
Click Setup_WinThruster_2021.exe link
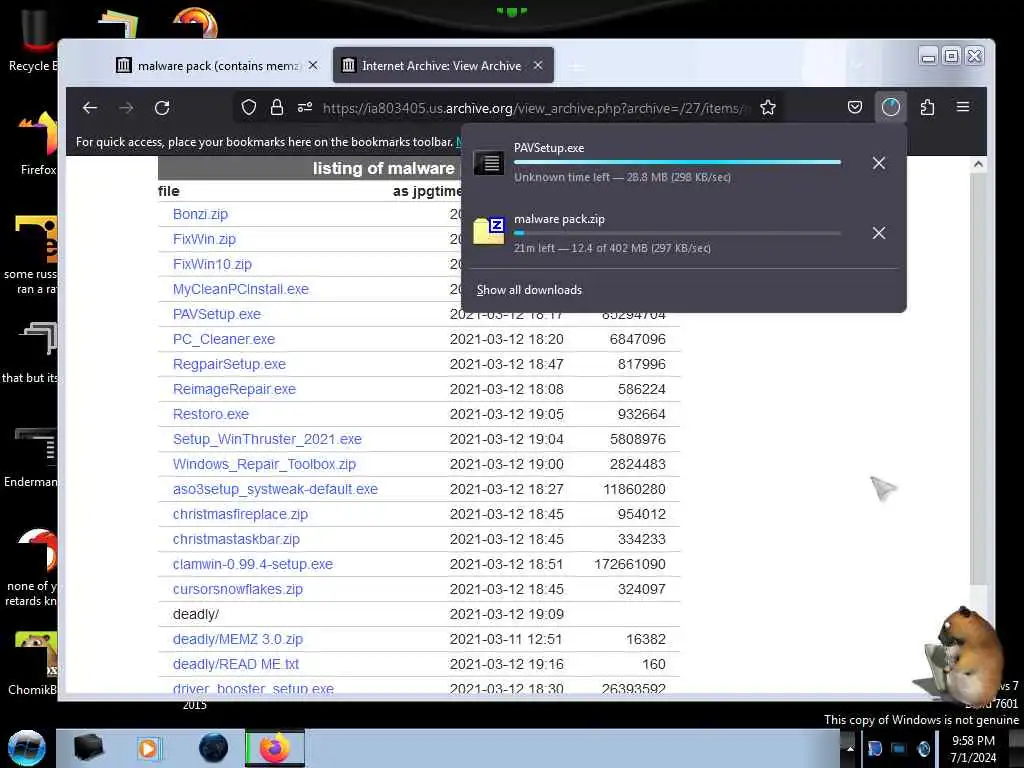click(267, 440)
